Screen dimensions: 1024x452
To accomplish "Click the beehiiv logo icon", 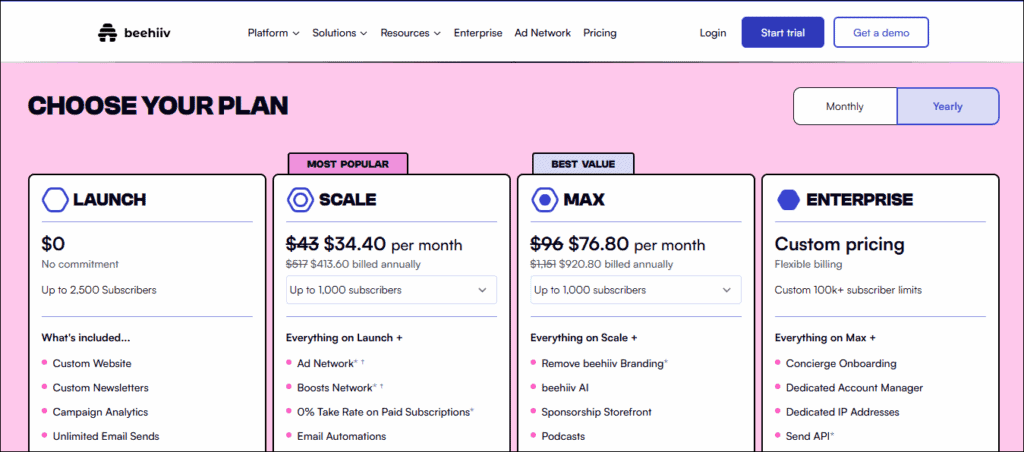I will (x=107, y=33).
